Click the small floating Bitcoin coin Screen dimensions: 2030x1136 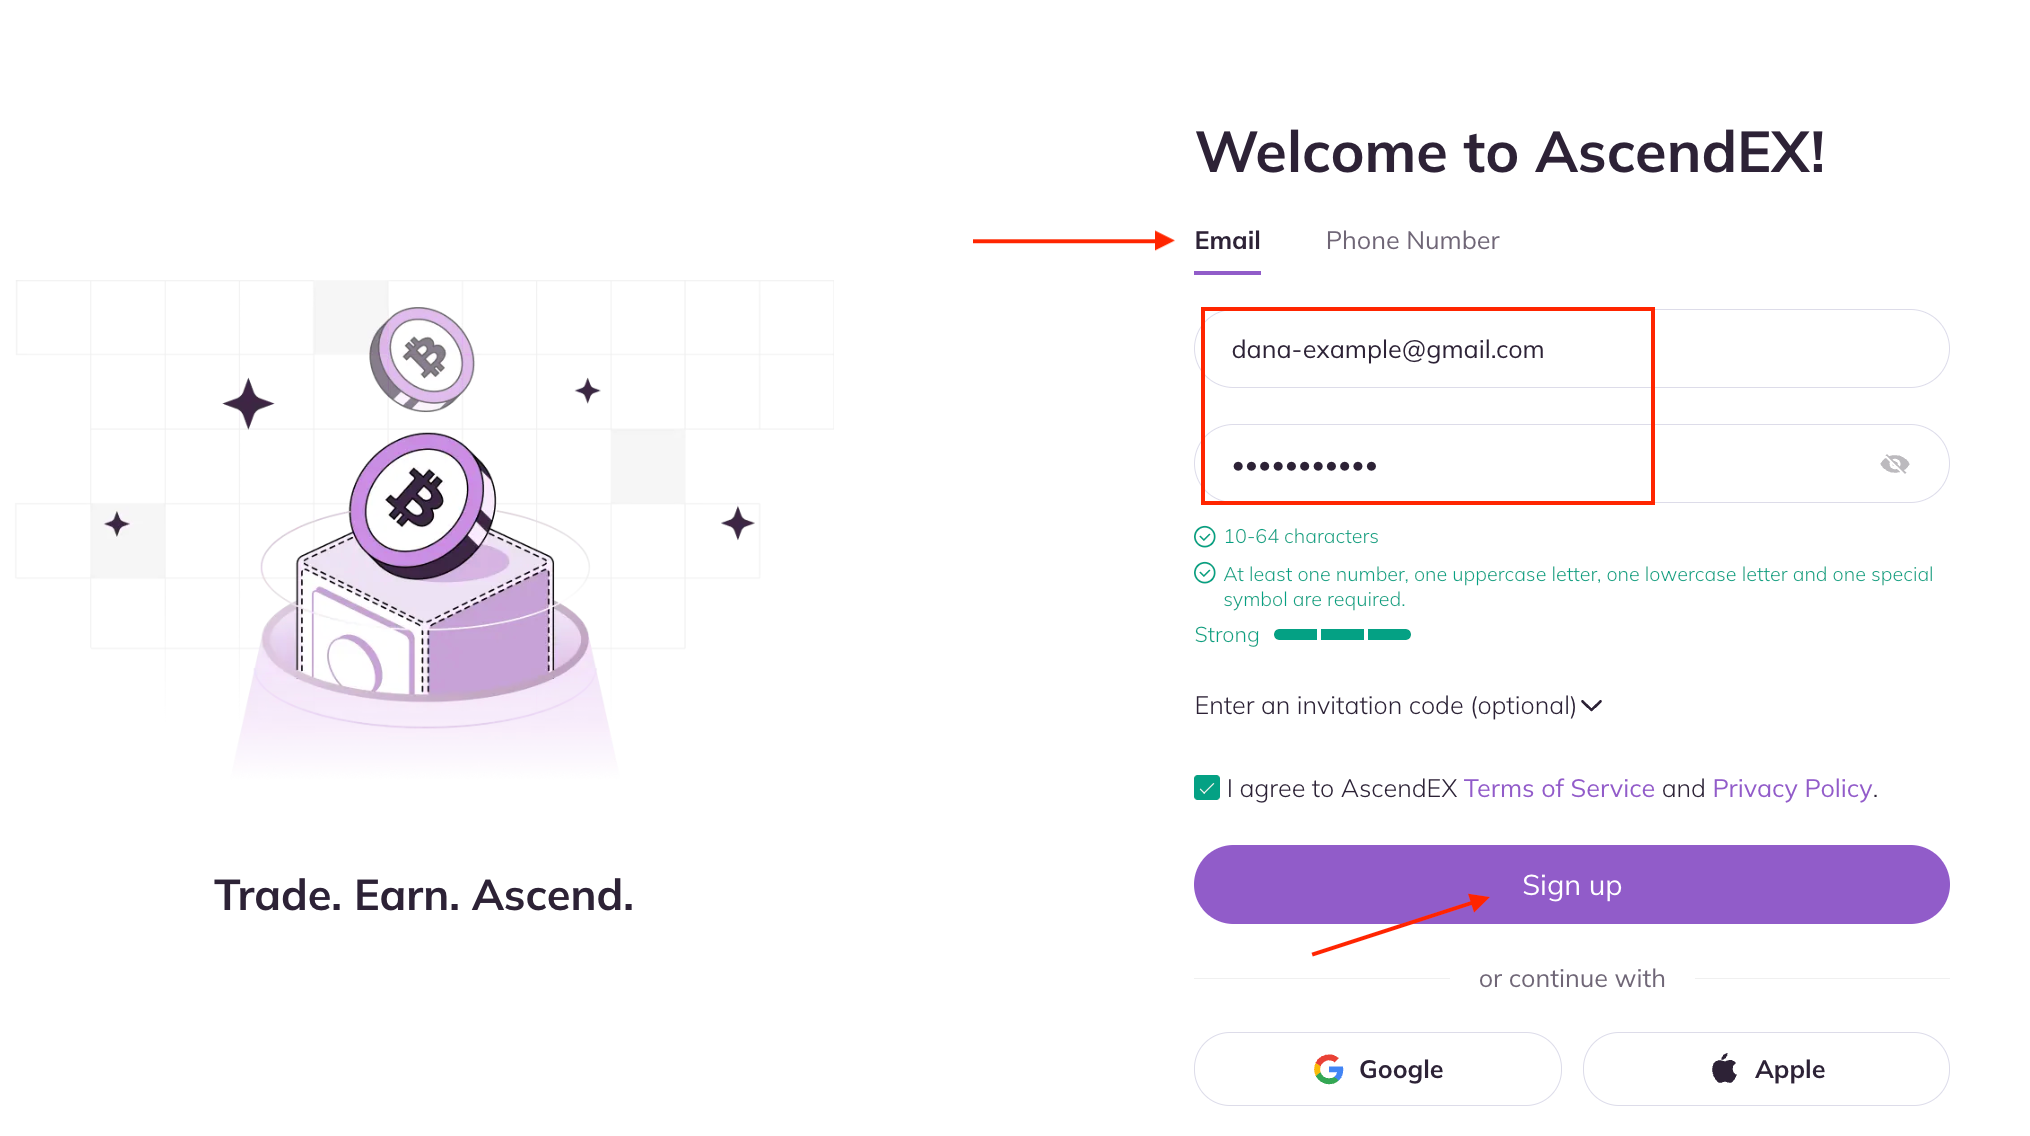click(x=423, y=358)
